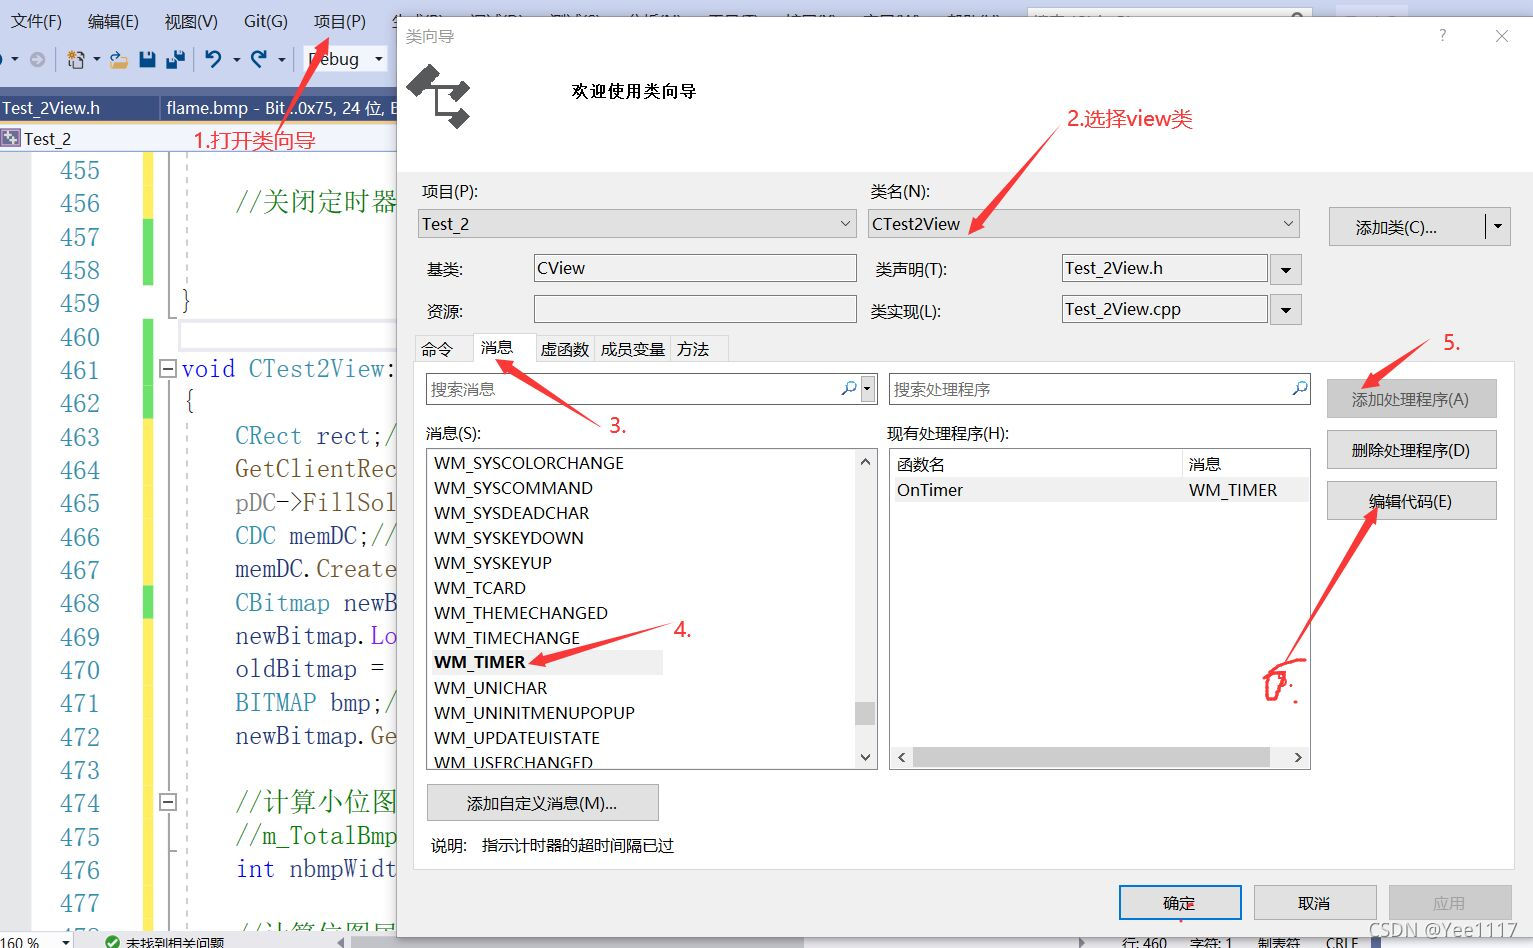
Task: Select WM_UNICHAR in messages list
Action: point(491,688)
